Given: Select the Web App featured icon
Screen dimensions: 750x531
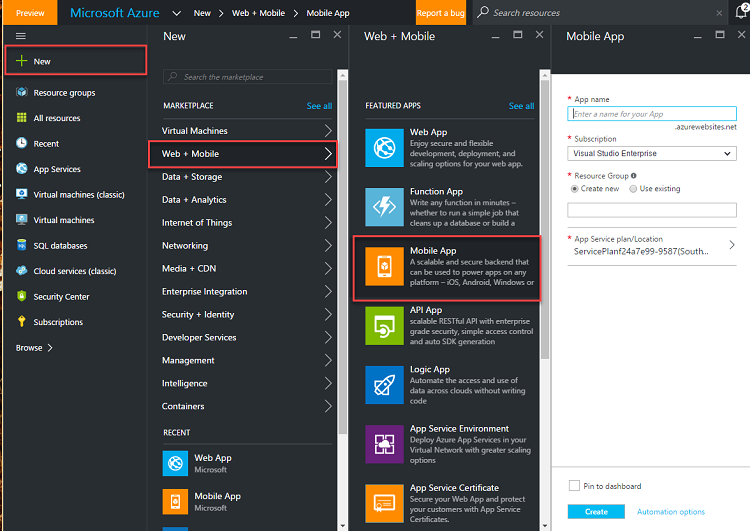Looking at the screenshot, I should pyautogui.click(x=384, y=148).
